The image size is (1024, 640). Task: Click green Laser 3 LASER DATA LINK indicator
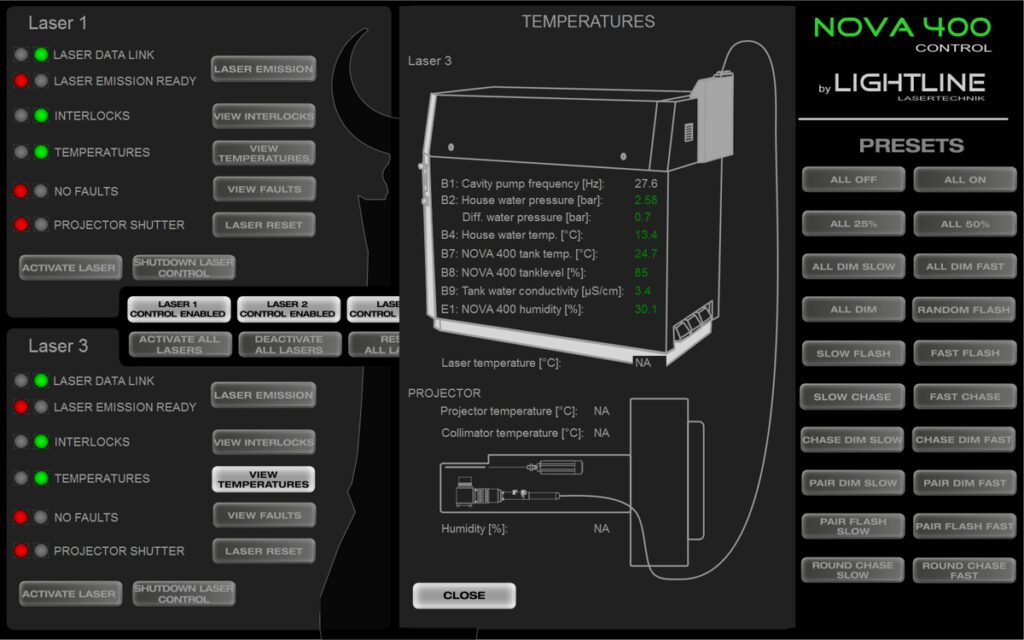pyautogui.click(x=41, y=381)
